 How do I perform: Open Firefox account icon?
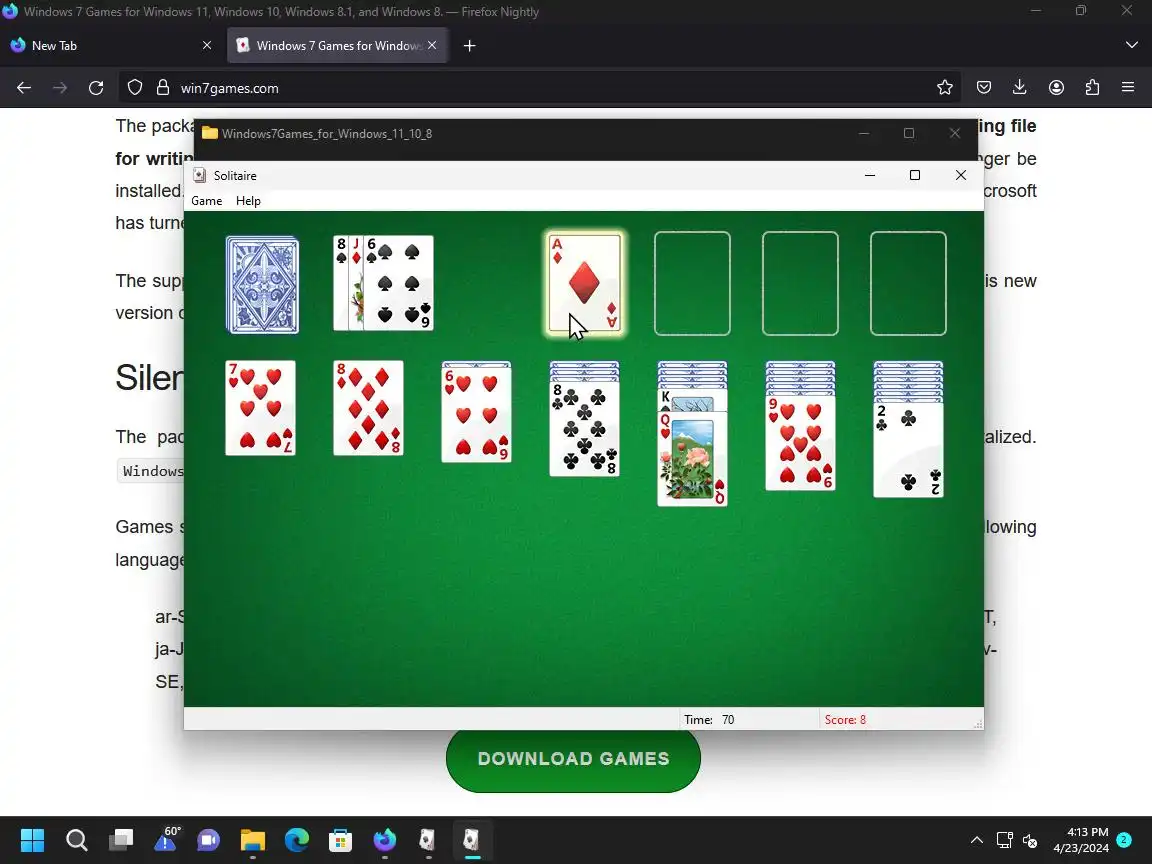pos(1056,88)
